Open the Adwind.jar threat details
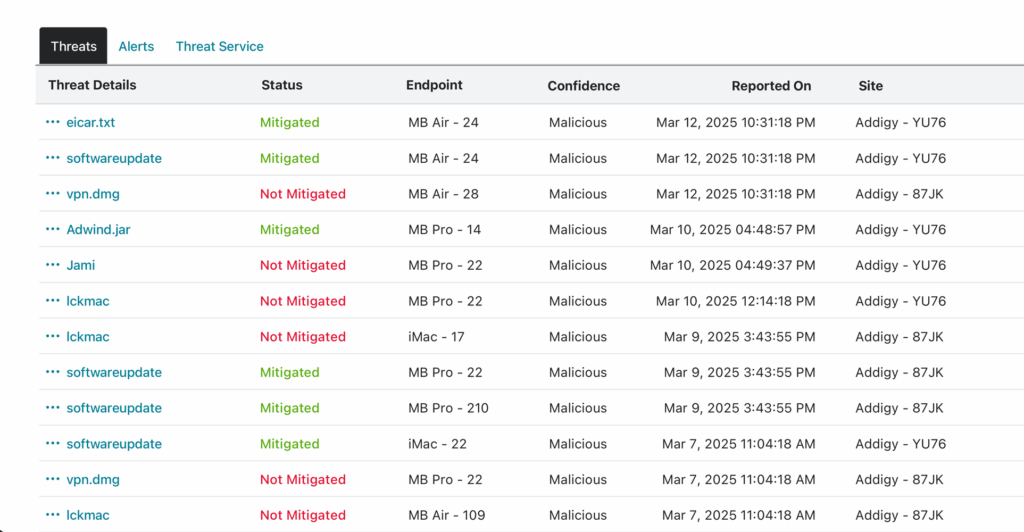The width and height of the screenshot is (1024, 532). pyautogui.click(x=98, y=229)
